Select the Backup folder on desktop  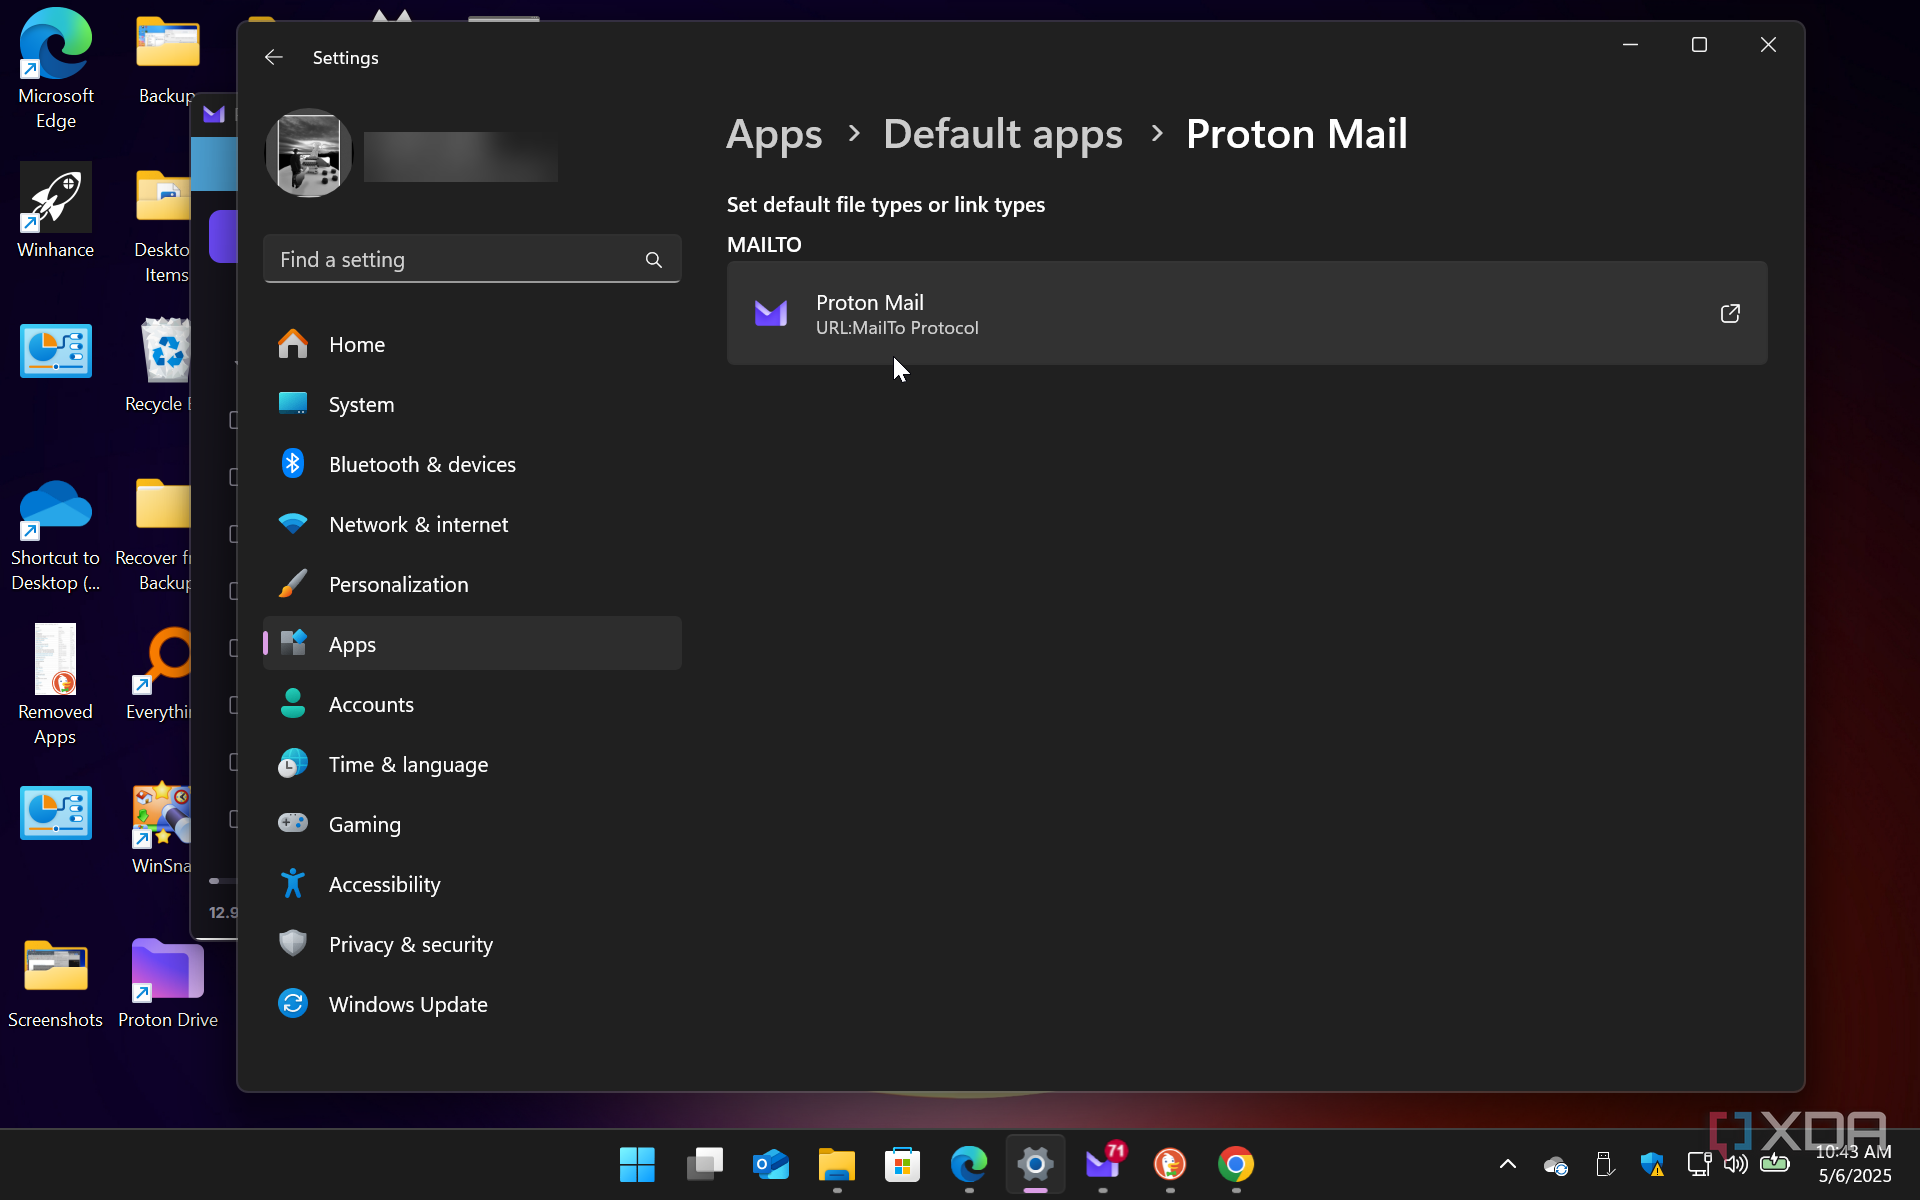click(165, 60)
